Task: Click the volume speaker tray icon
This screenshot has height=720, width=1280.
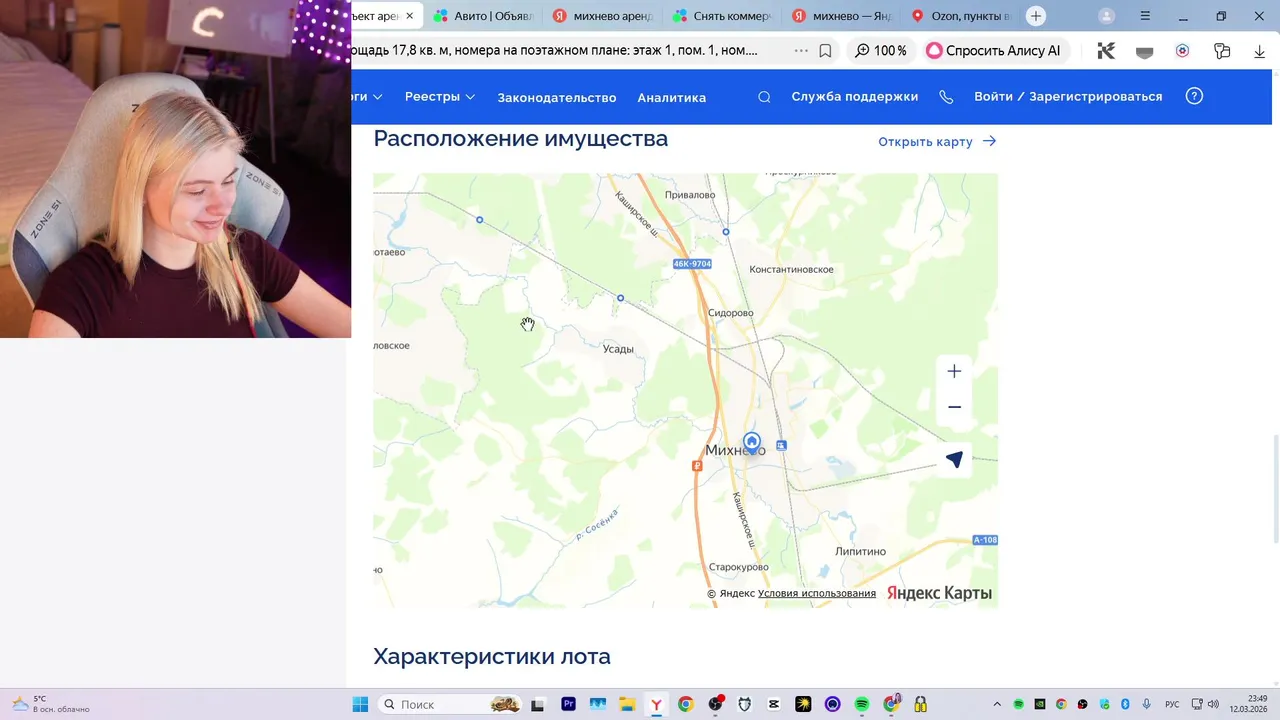Action: click(1214, 704)
